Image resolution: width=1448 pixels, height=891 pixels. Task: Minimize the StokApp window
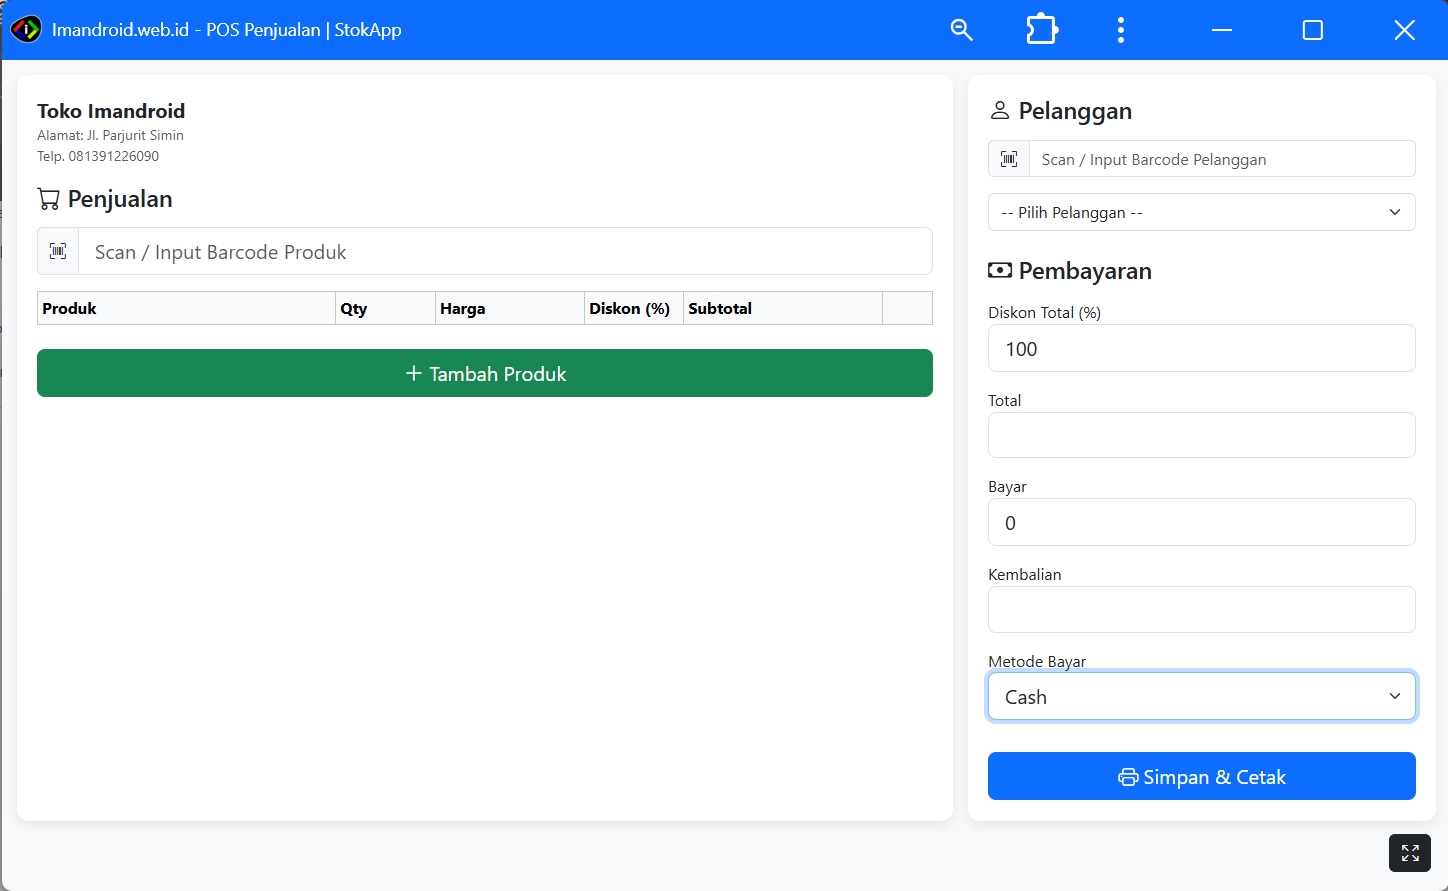(1222, 30)
